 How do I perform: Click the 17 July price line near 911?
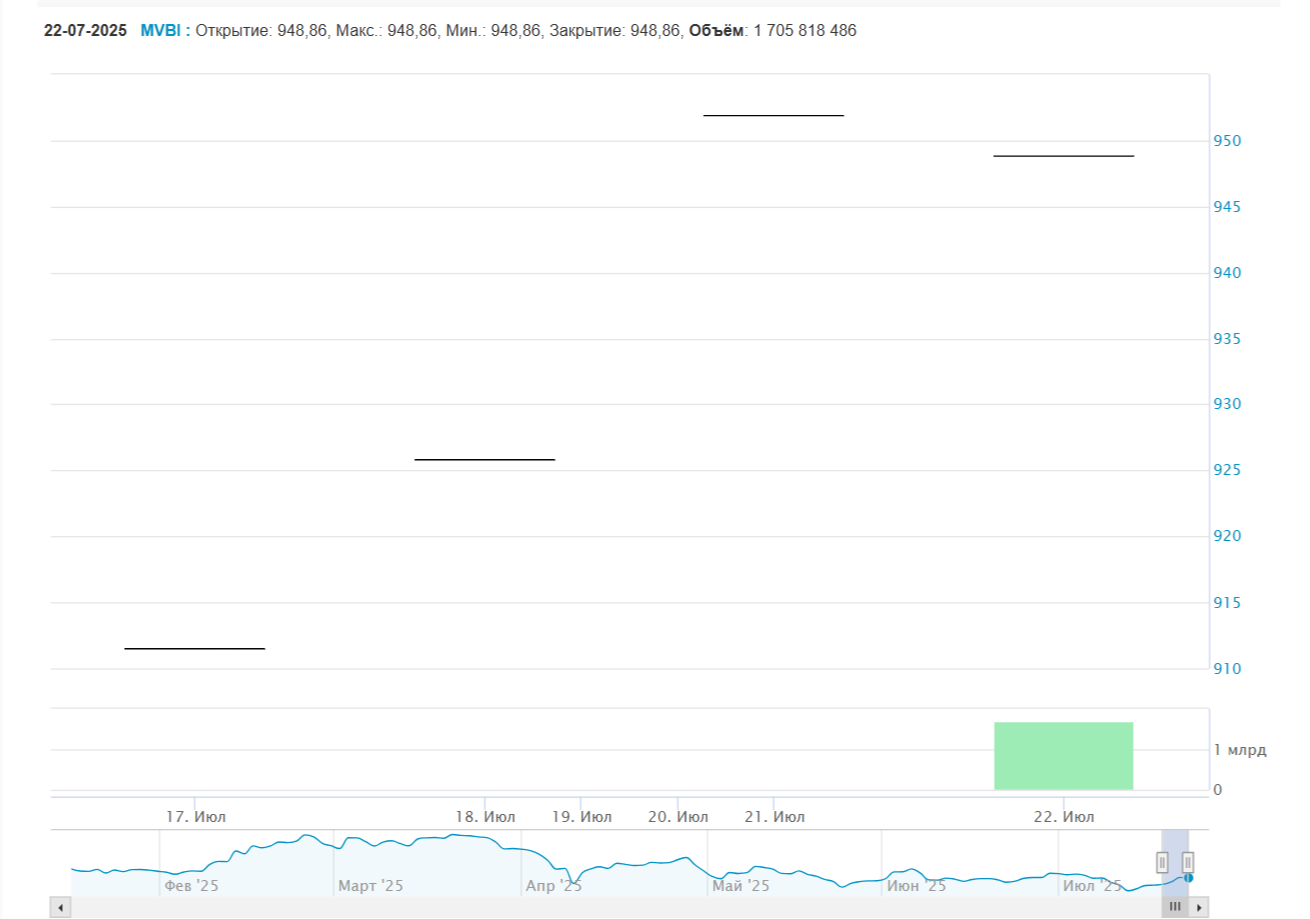tap(195, 649)
